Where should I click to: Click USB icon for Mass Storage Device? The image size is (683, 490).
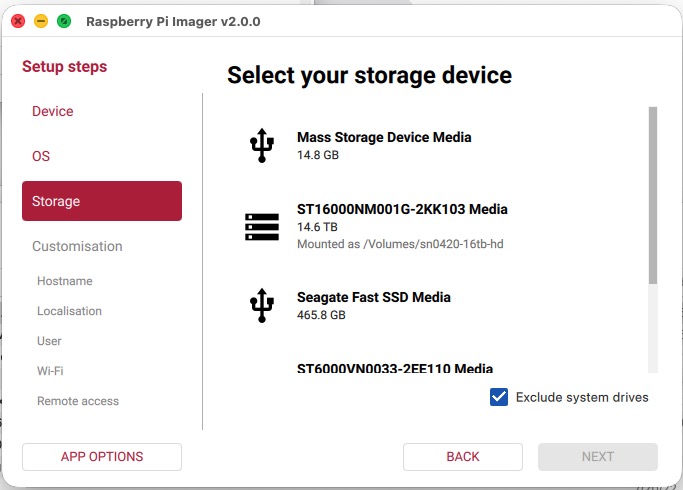pos(261,146)
